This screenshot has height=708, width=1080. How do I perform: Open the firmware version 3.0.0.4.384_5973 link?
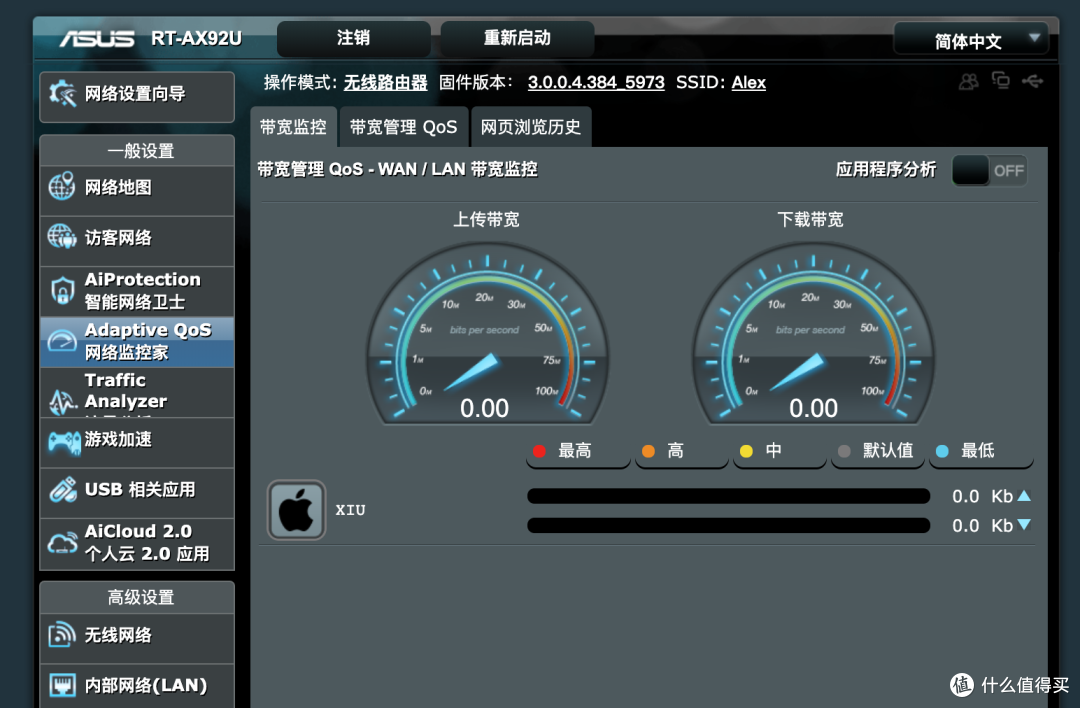pos(596,83)
